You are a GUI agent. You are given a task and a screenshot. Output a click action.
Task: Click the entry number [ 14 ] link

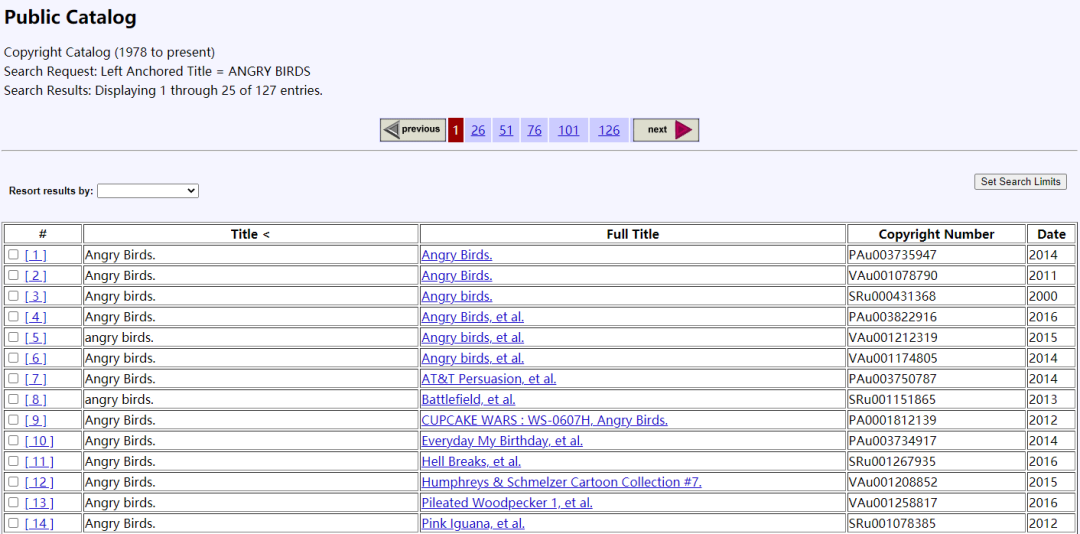click(x=39, y=524)
